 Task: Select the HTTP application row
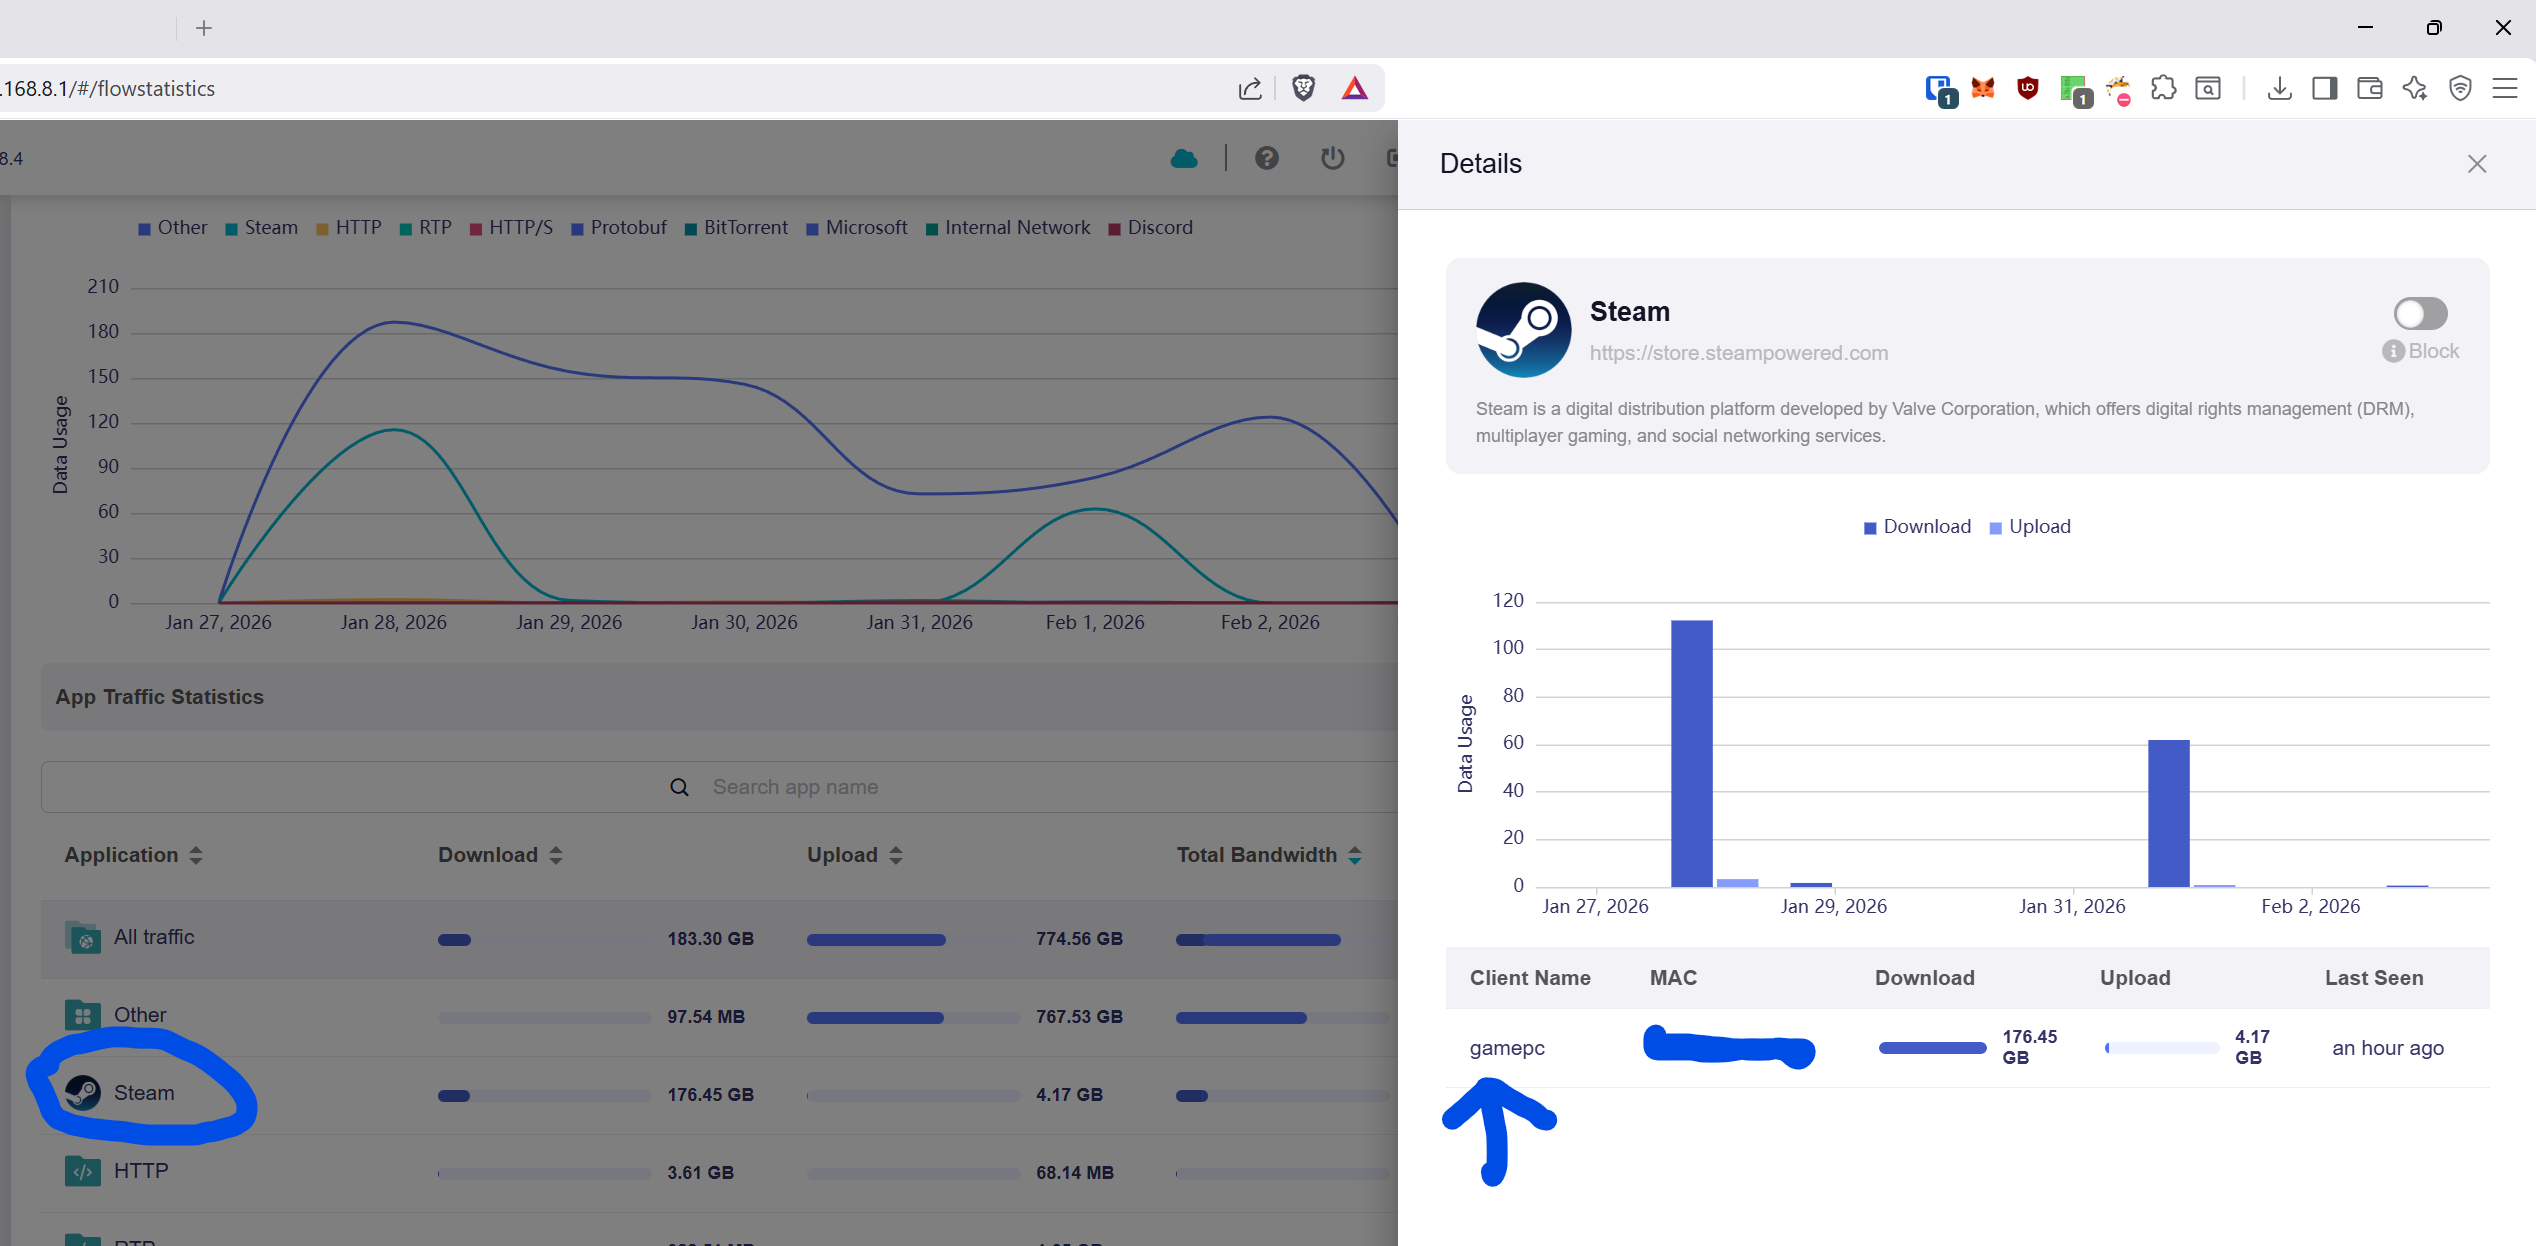pyautogui.click(x=140, y=1171)
